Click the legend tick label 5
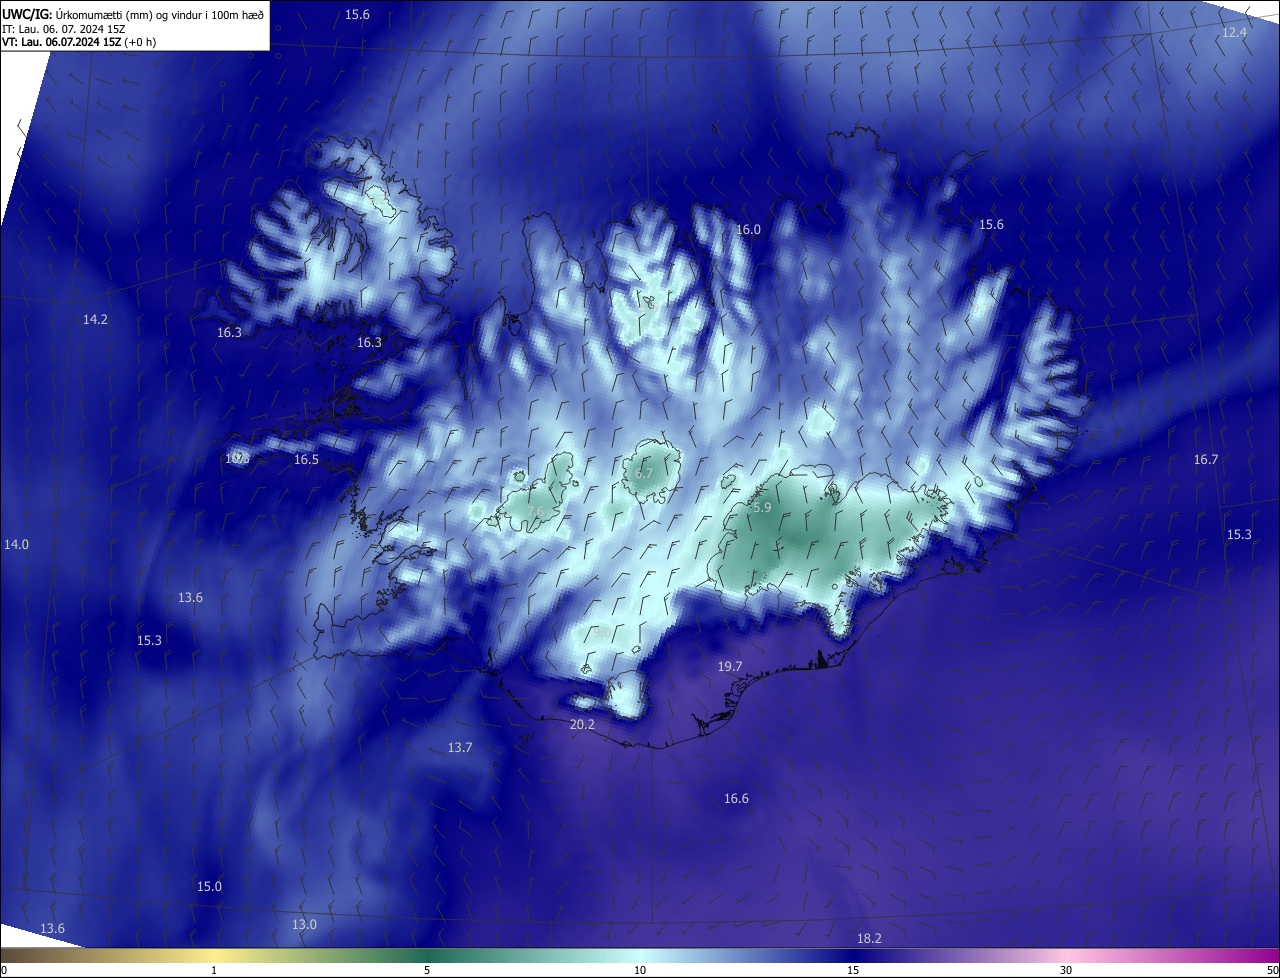 coord(427,970)
